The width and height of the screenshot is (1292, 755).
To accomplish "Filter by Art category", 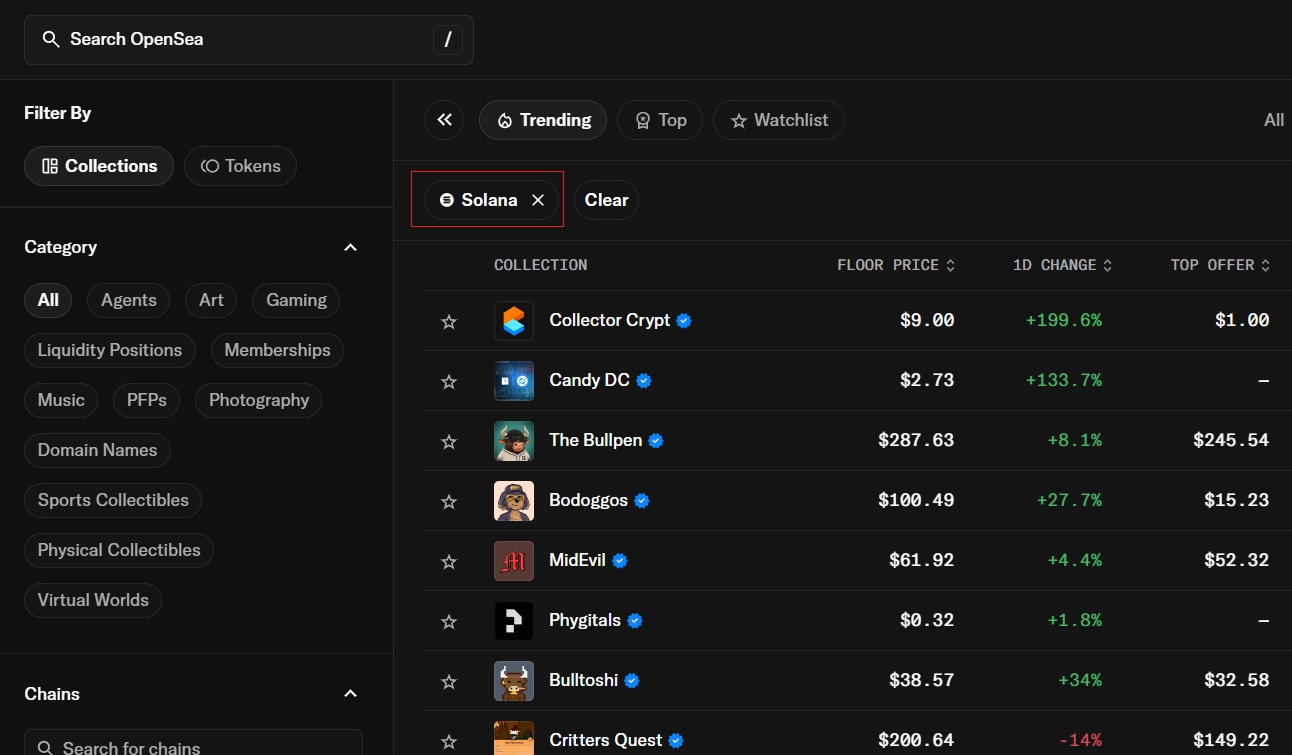I will click(211, 300).
